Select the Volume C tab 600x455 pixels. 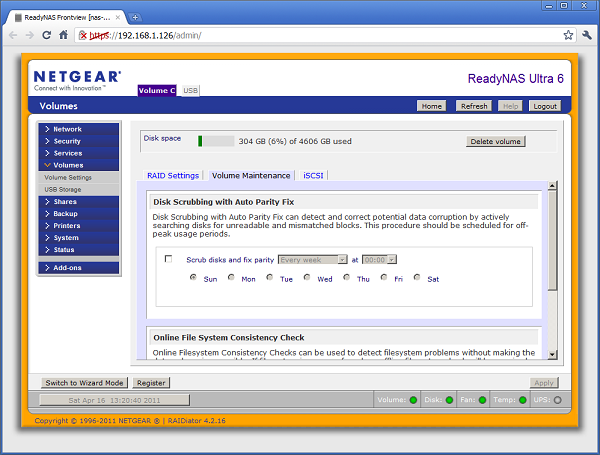tap(157, 90)
